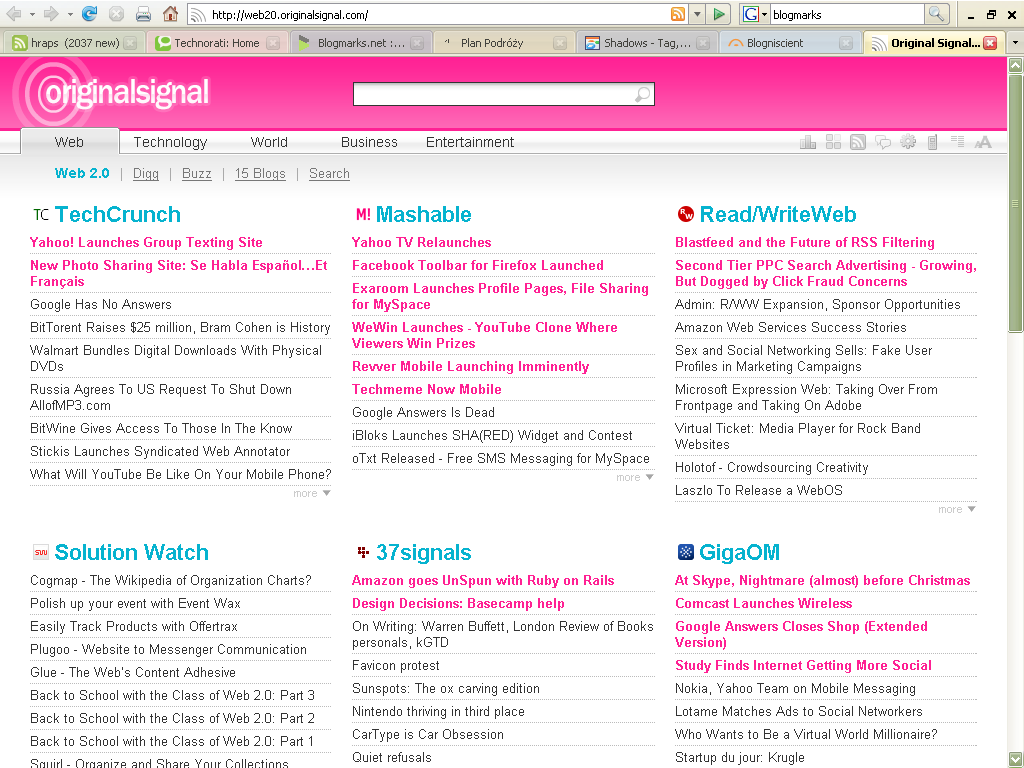Expand more Read/WriteWeb headlines
The height and width of the screenshot is (768, 1024).
click(957, 509)
